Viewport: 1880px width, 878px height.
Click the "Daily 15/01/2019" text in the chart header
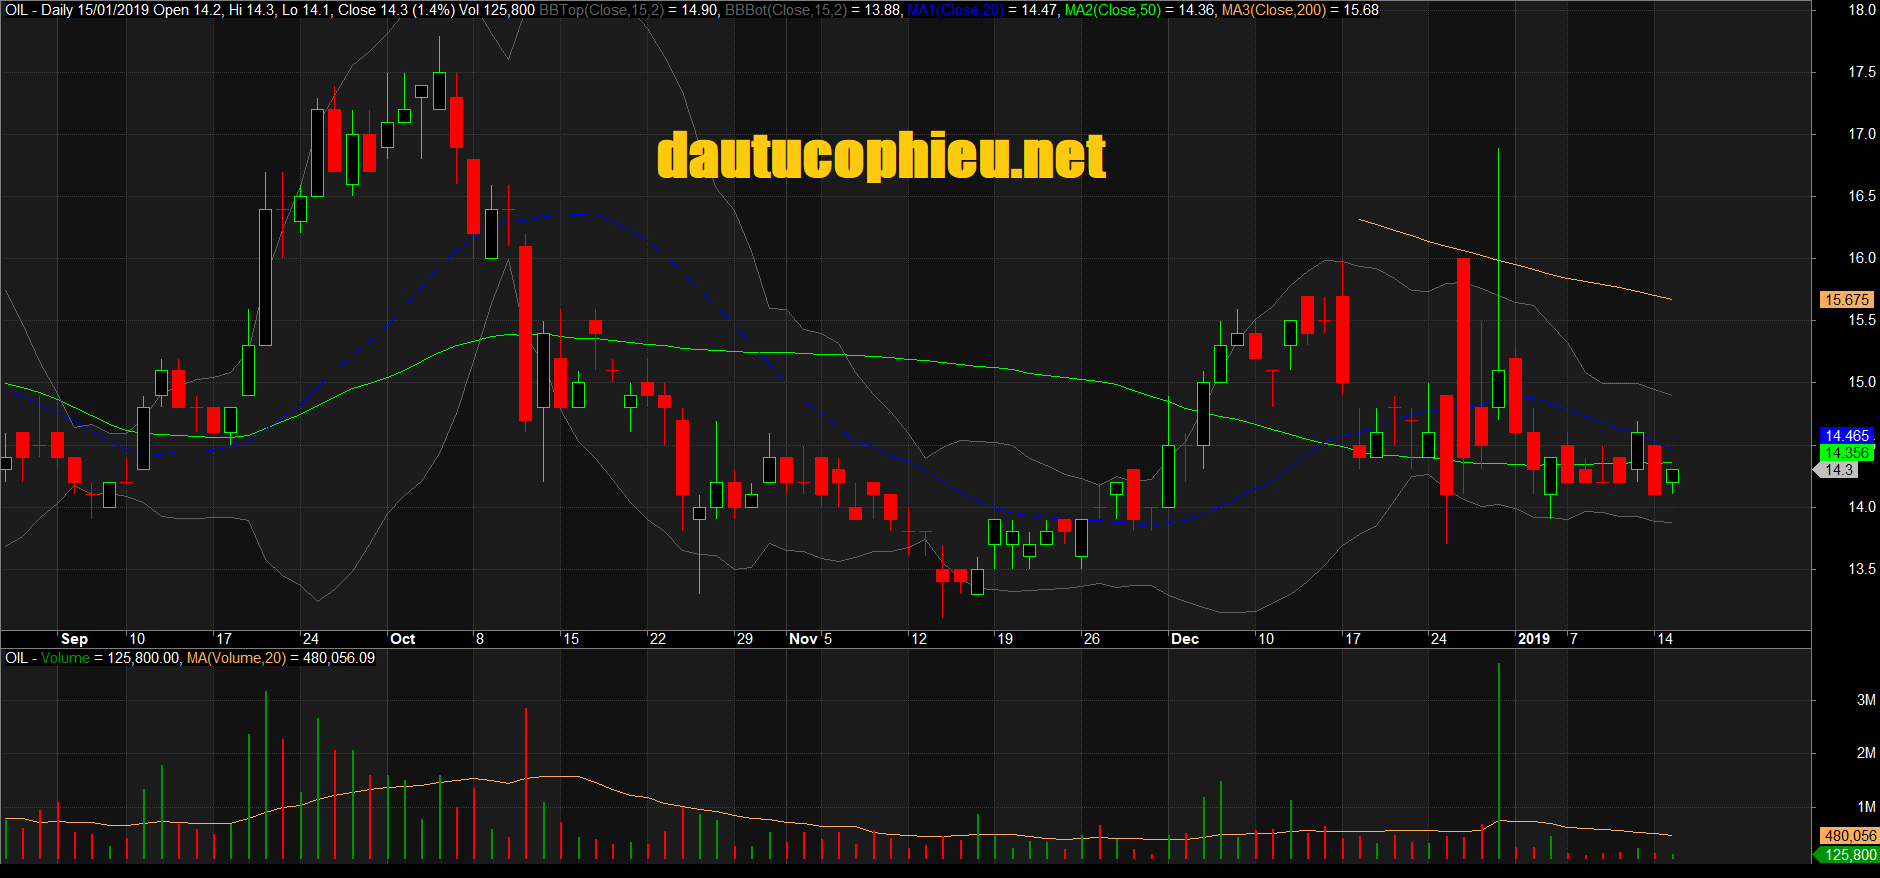click(95, 10)
